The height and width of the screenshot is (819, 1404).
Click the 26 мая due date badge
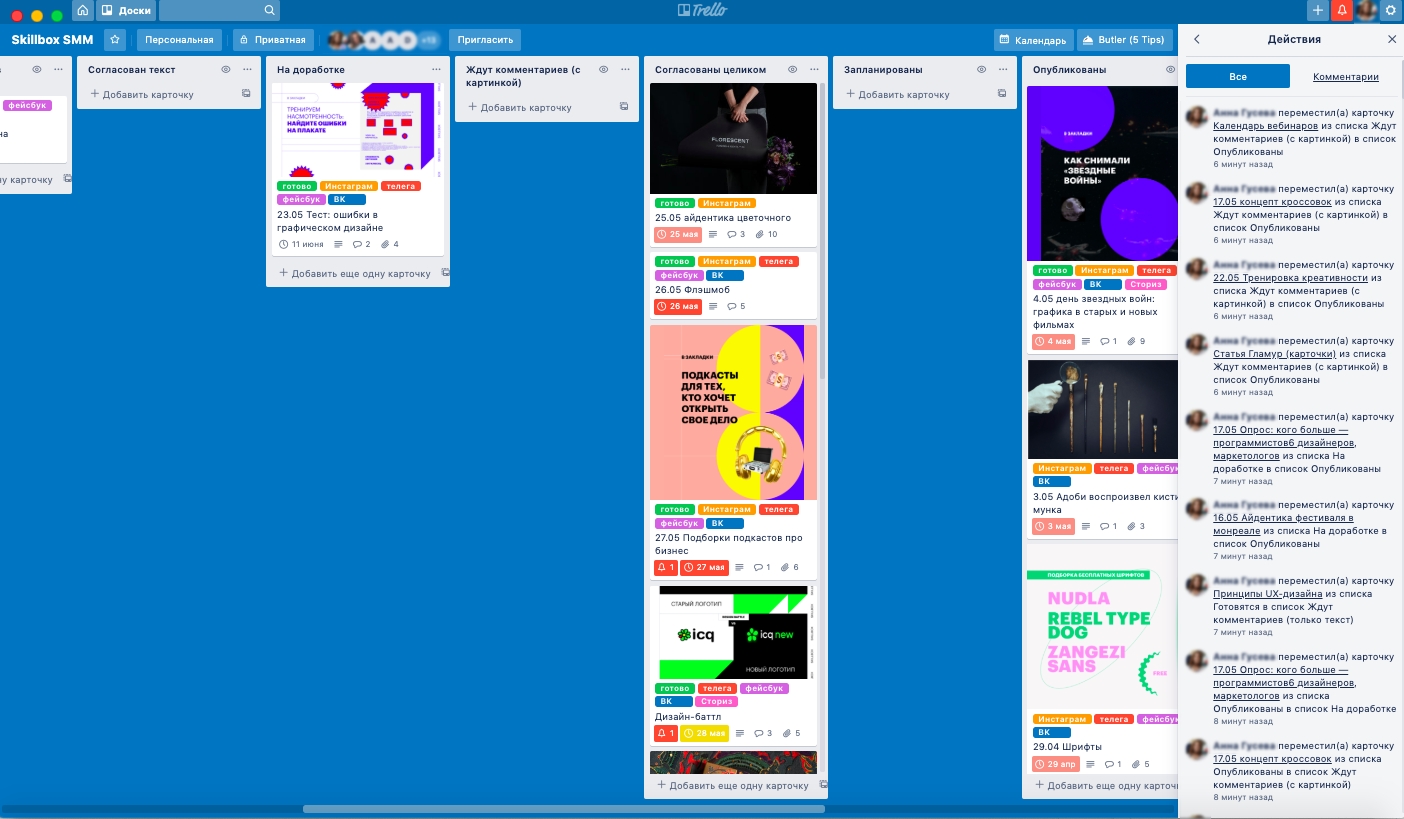pyautogui.click(x=678, y=306)
